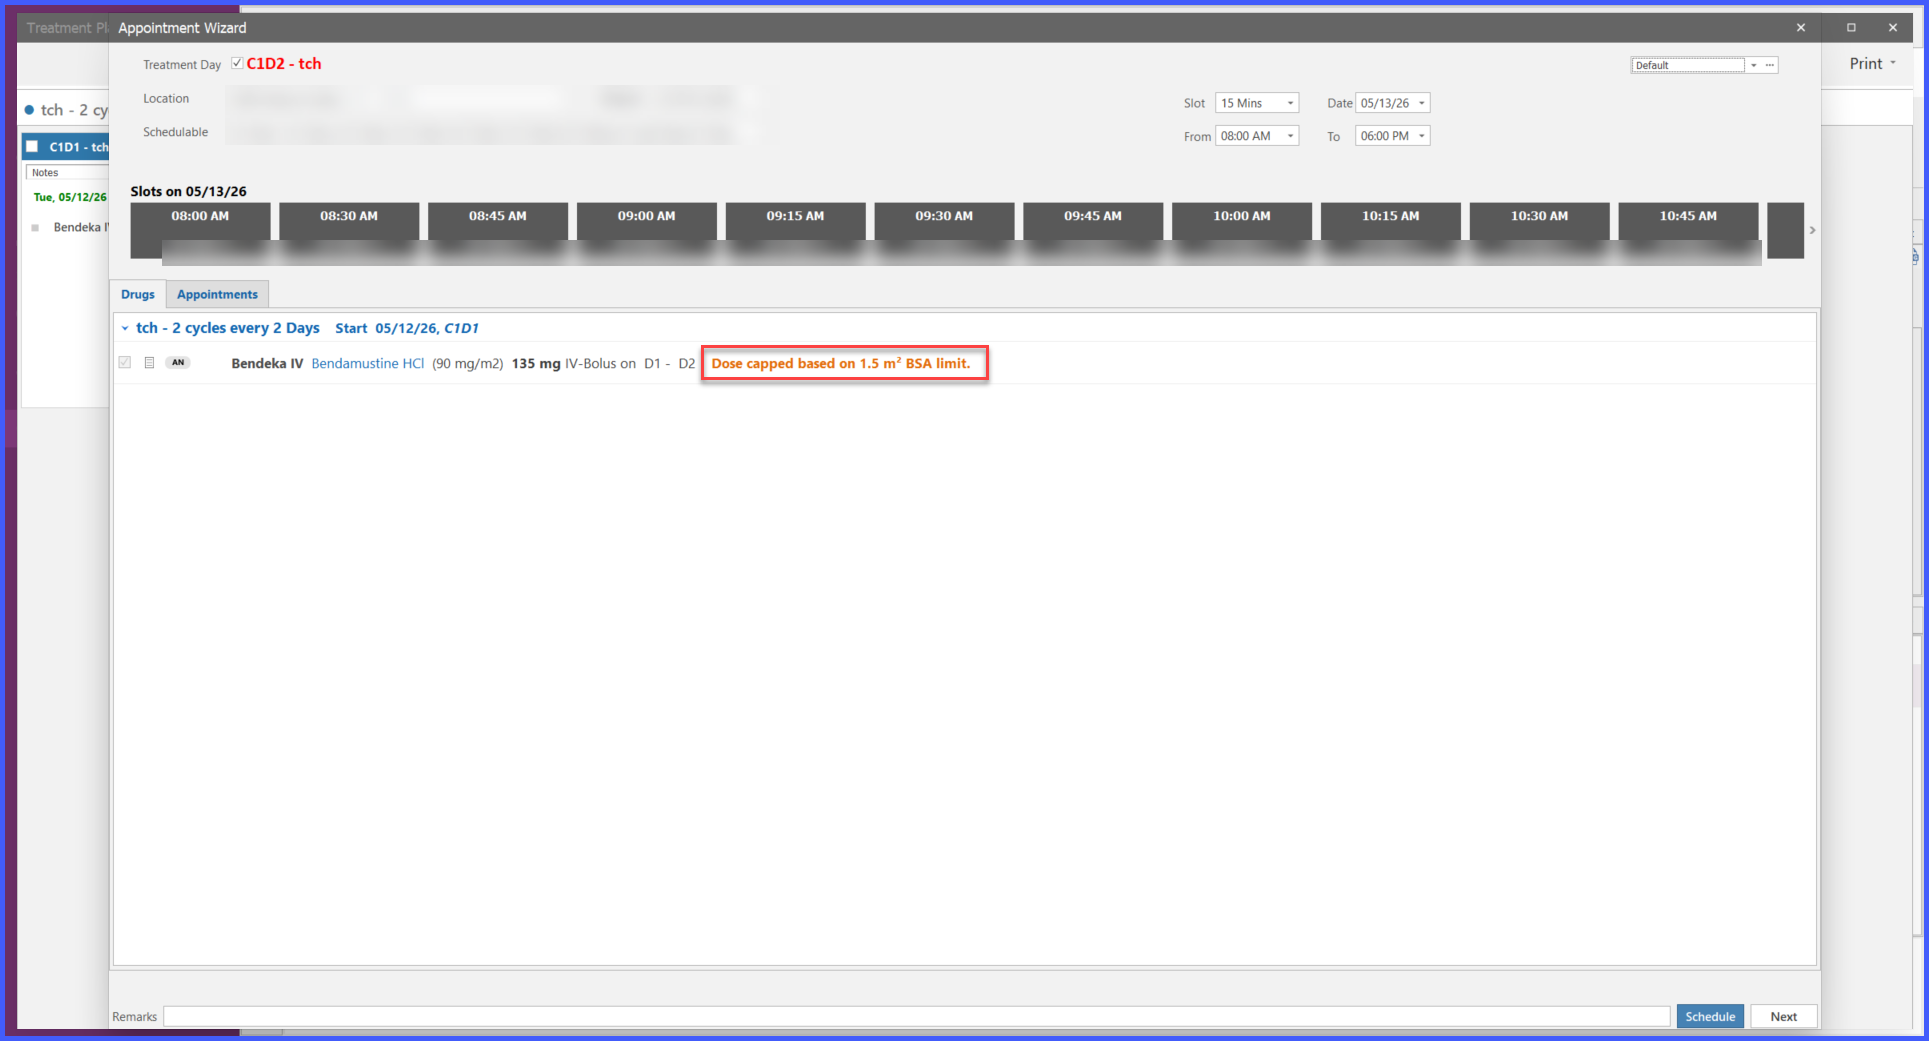Go to later time slots with the right arrow
This screenshot has width=1929, height=1041.
click(x=1812, y=230)
